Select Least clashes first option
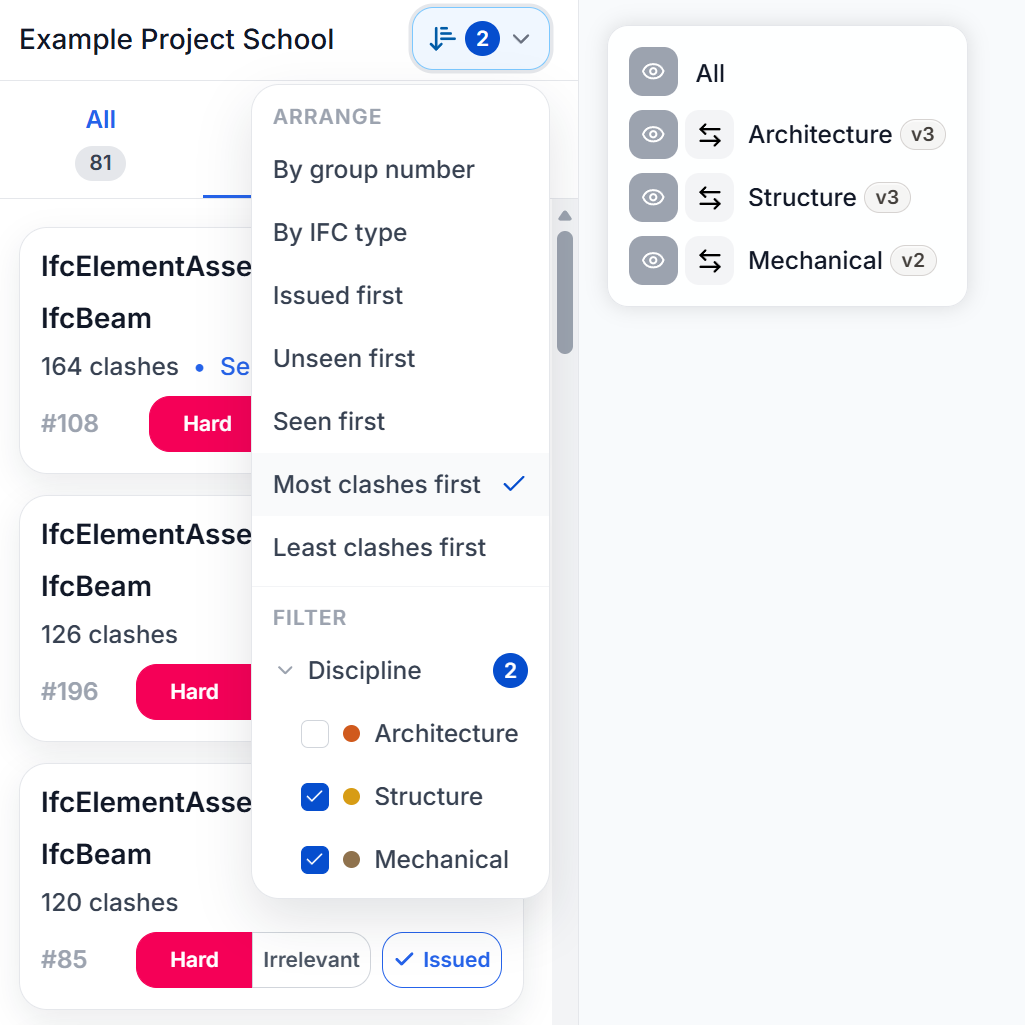 point(380,548)
